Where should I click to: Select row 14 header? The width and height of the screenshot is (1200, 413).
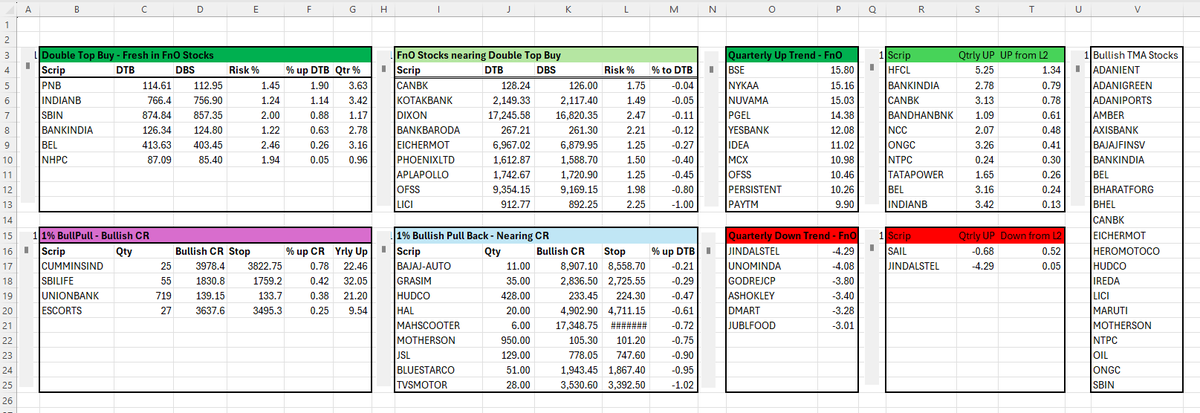coord(8,218)
